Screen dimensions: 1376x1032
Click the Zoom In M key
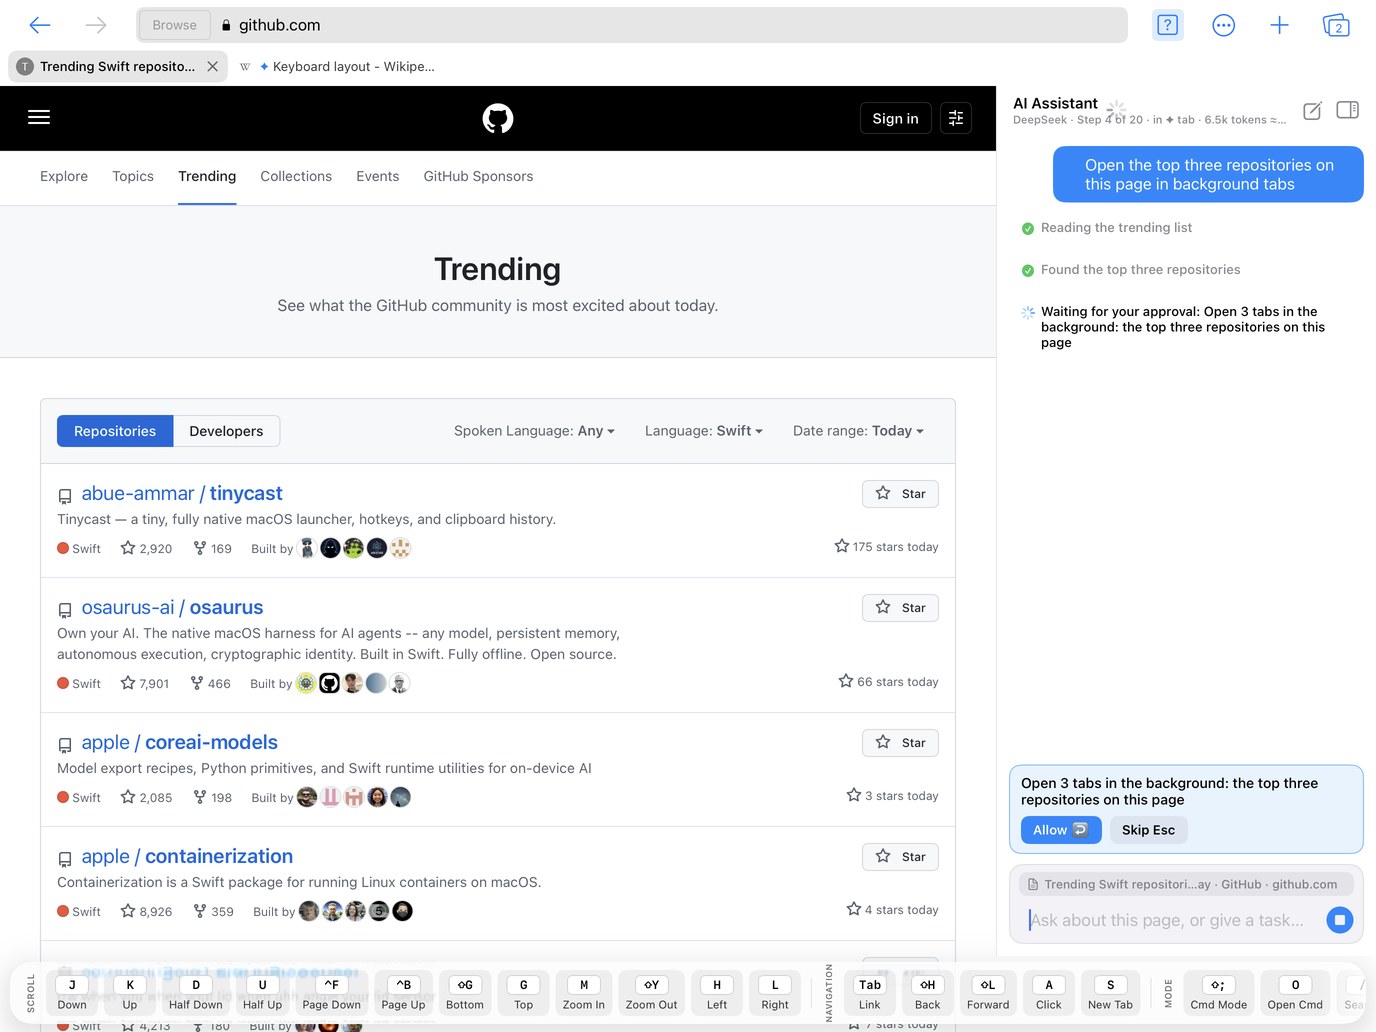click(584, 993)
